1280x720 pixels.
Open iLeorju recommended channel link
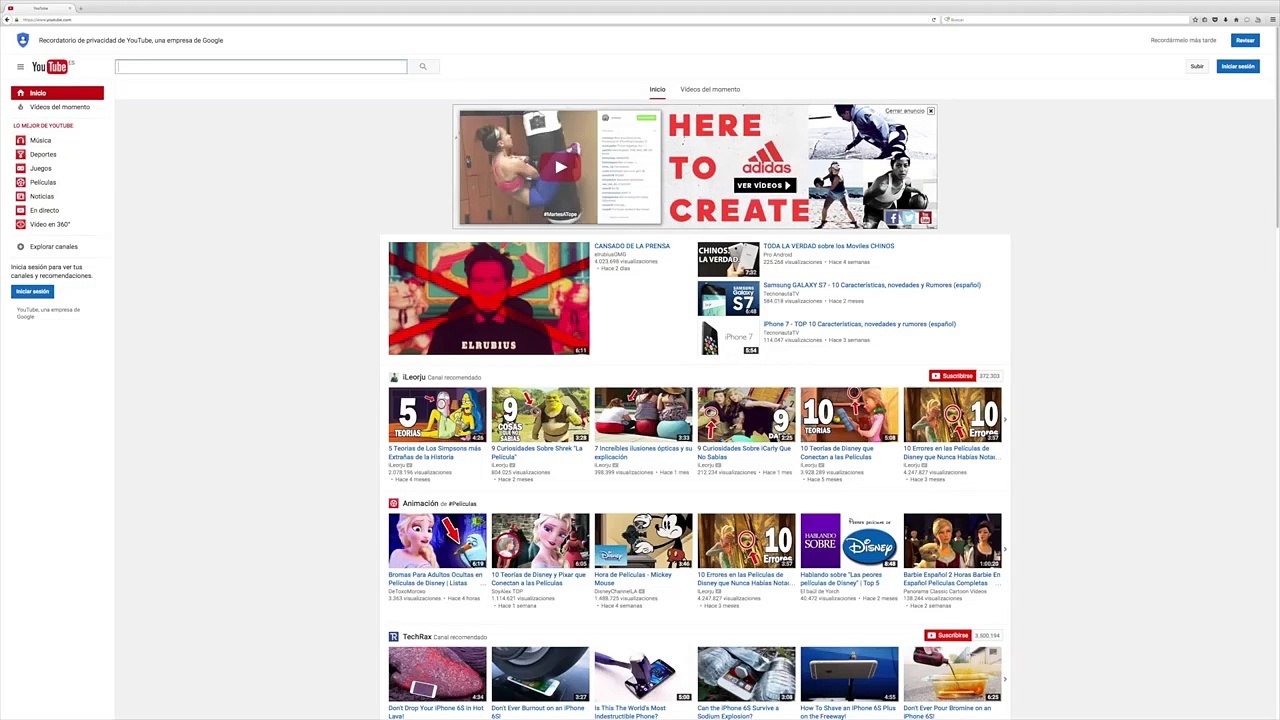(x=413, y=377)
